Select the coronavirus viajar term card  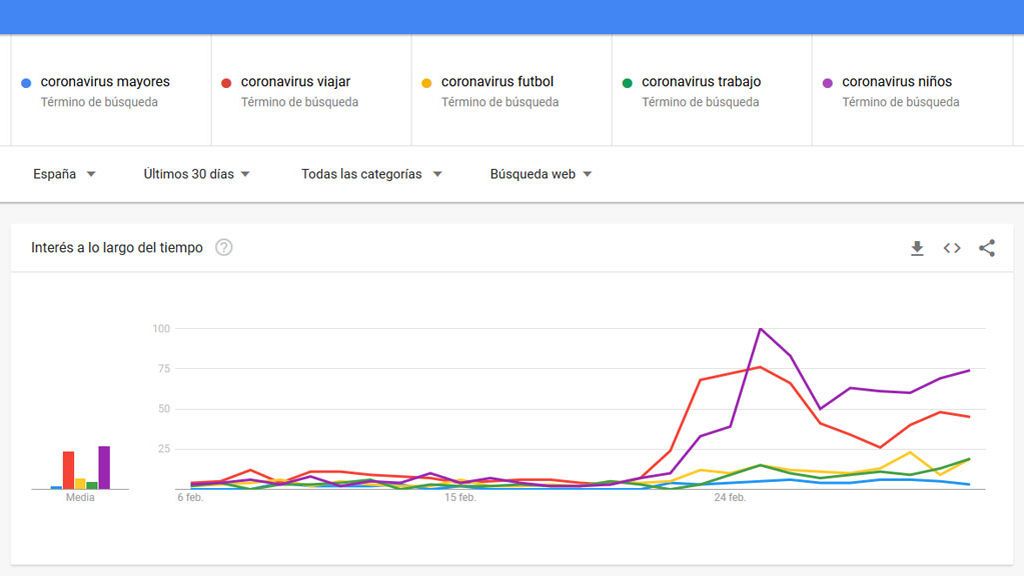[x=312, y=90]
